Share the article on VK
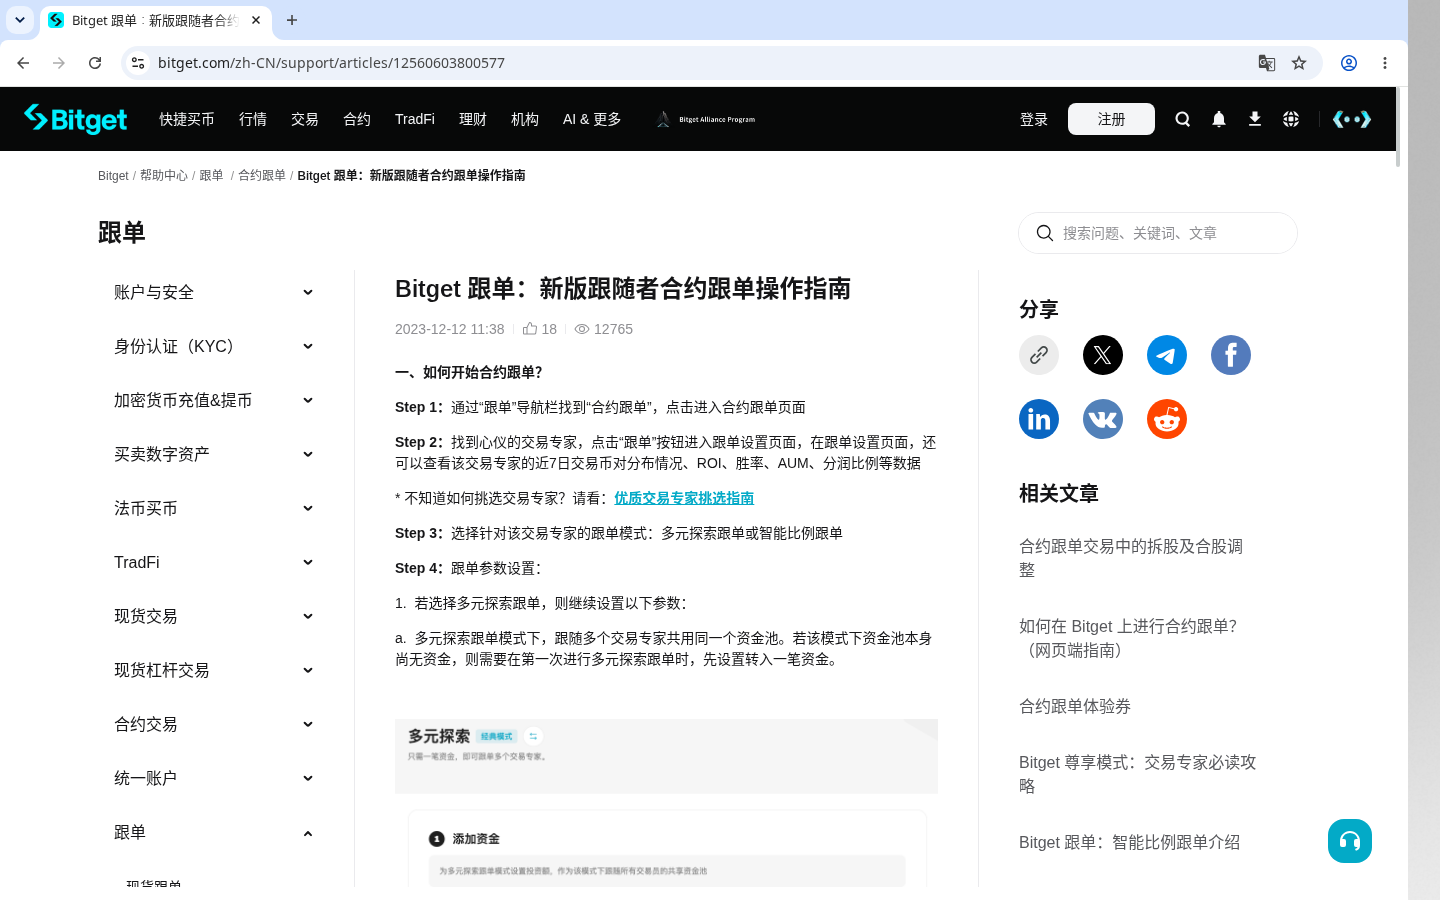The image size is (1440, 900). pos(1103,419)
